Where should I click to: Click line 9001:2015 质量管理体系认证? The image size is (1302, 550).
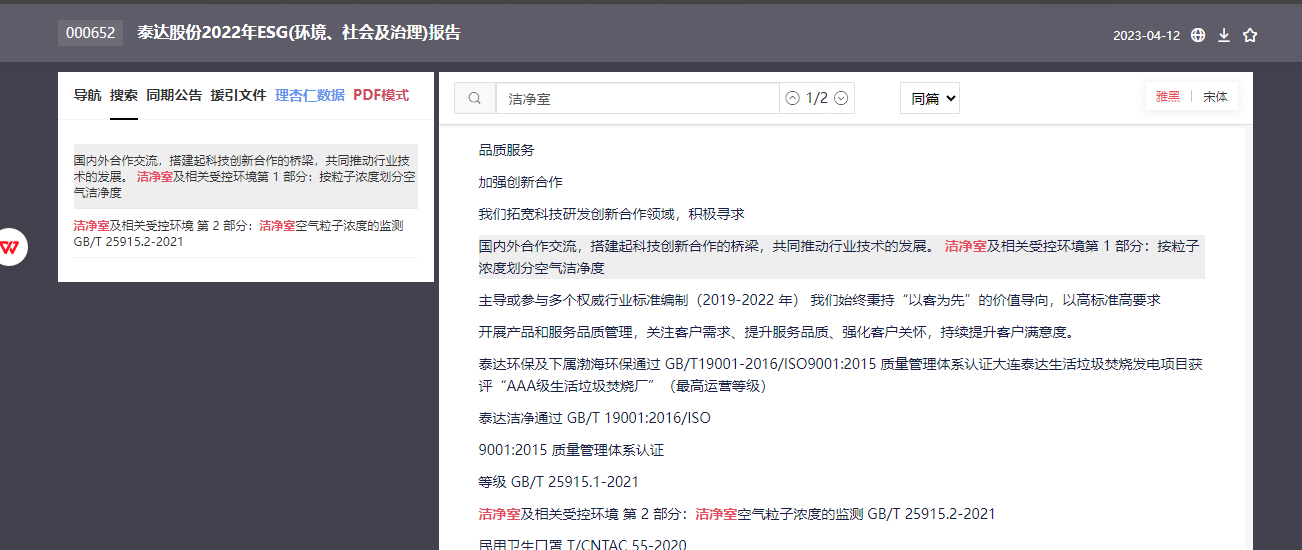point(571,450)
